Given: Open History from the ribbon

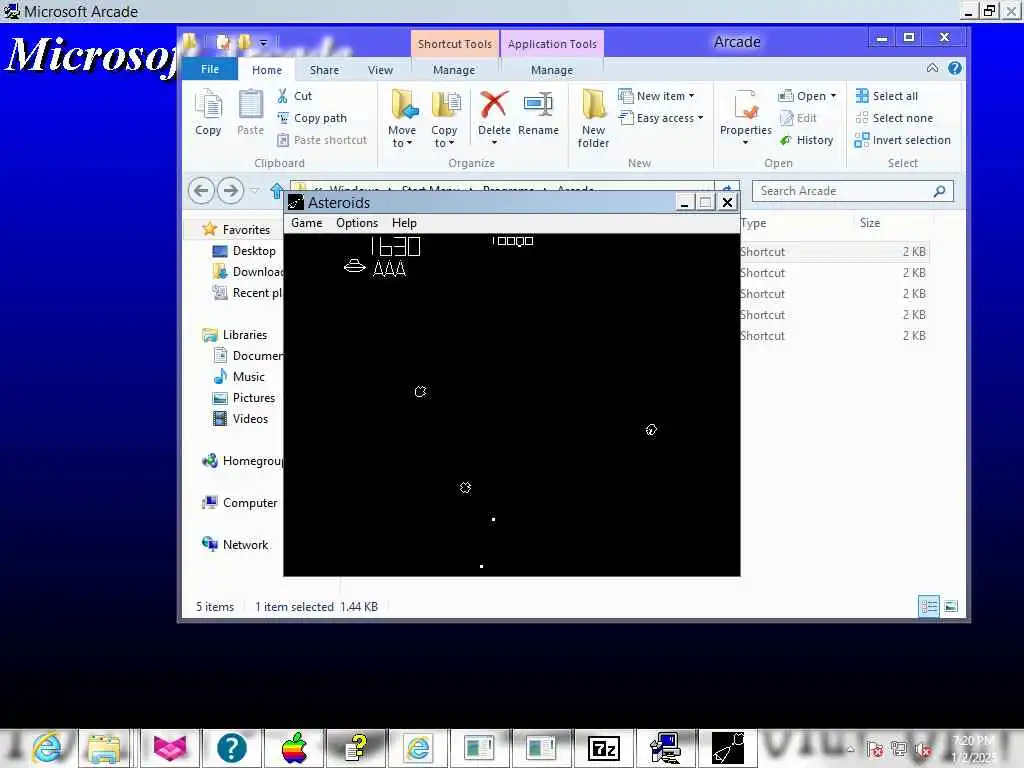Looking at the screenshot, I should (x=806, y=140).
